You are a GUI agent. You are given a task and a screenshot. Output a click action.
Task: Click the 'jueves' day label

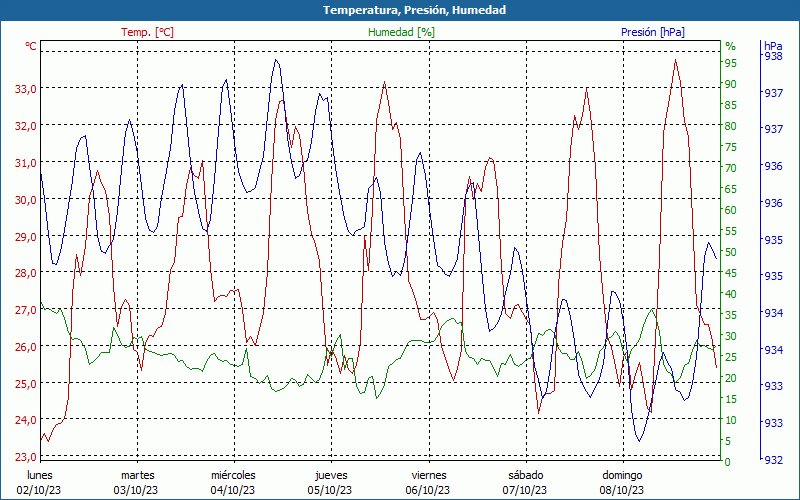coord(332,475)
